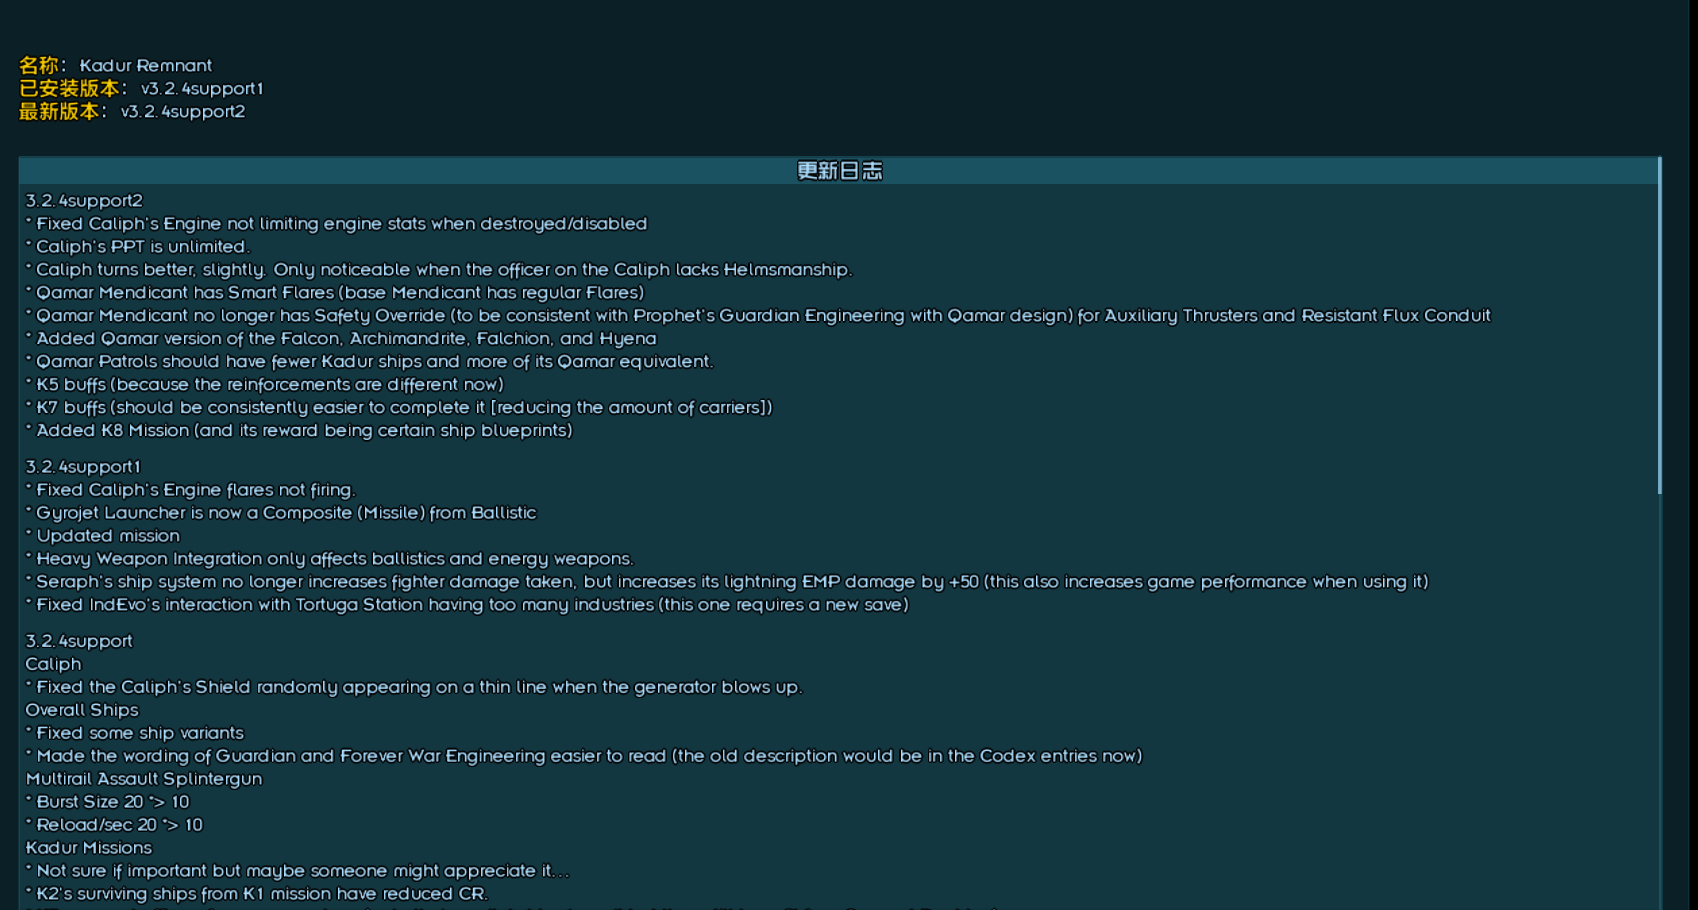Click the 'Kadur Missions' section label

(x=88, y=848)
